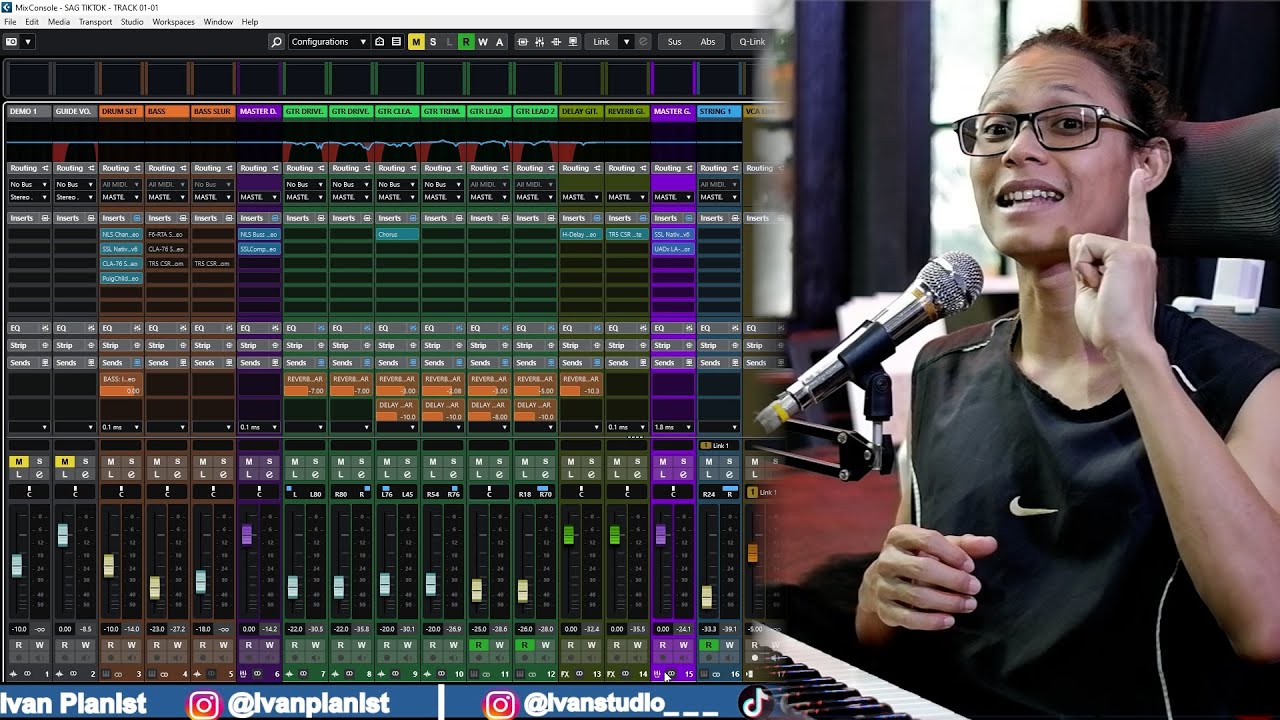Screen dimensions: 1280x720
Task: Open the Workspaces menu
Action: click(x=173, y=22)
